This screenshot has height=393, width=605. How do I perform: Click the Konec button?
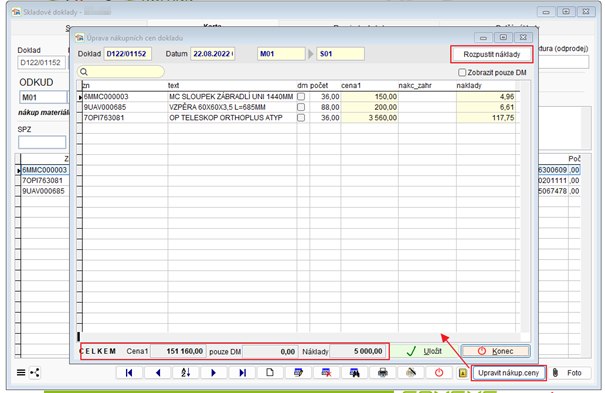(496, 351)
